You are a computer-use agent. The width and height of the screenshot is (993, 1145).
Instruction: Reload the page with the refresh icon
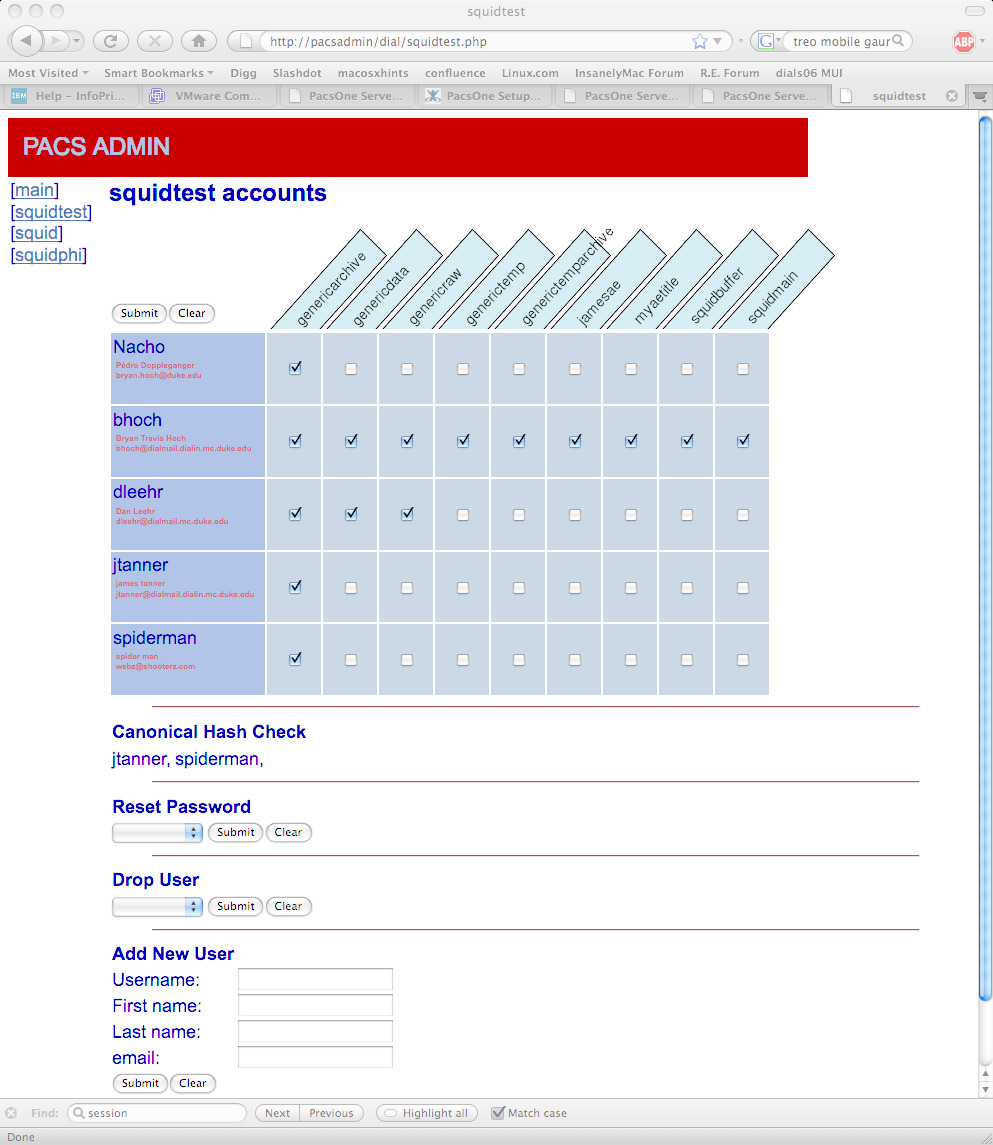click(x=110, y=41)
